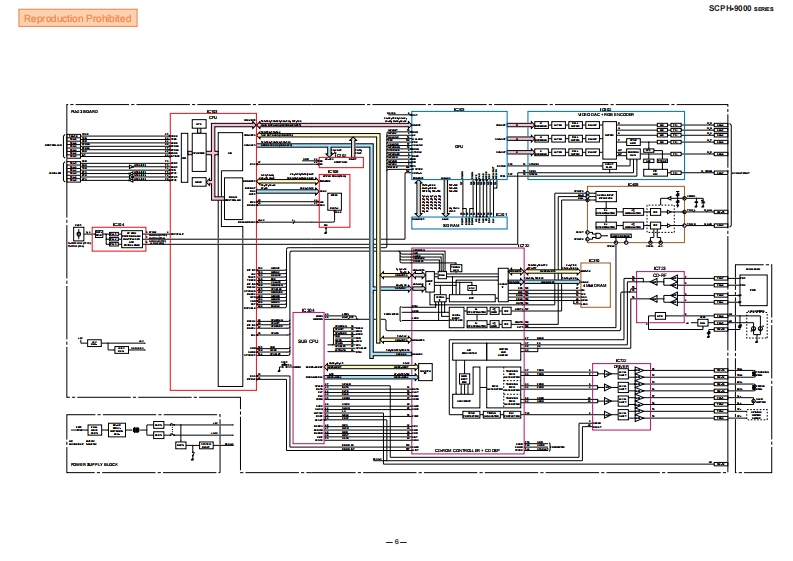Viewport: 793px width, 561px height.
Task: Click the first triangle amplifier in DRIVER block
Action: [x=606, y=372]
